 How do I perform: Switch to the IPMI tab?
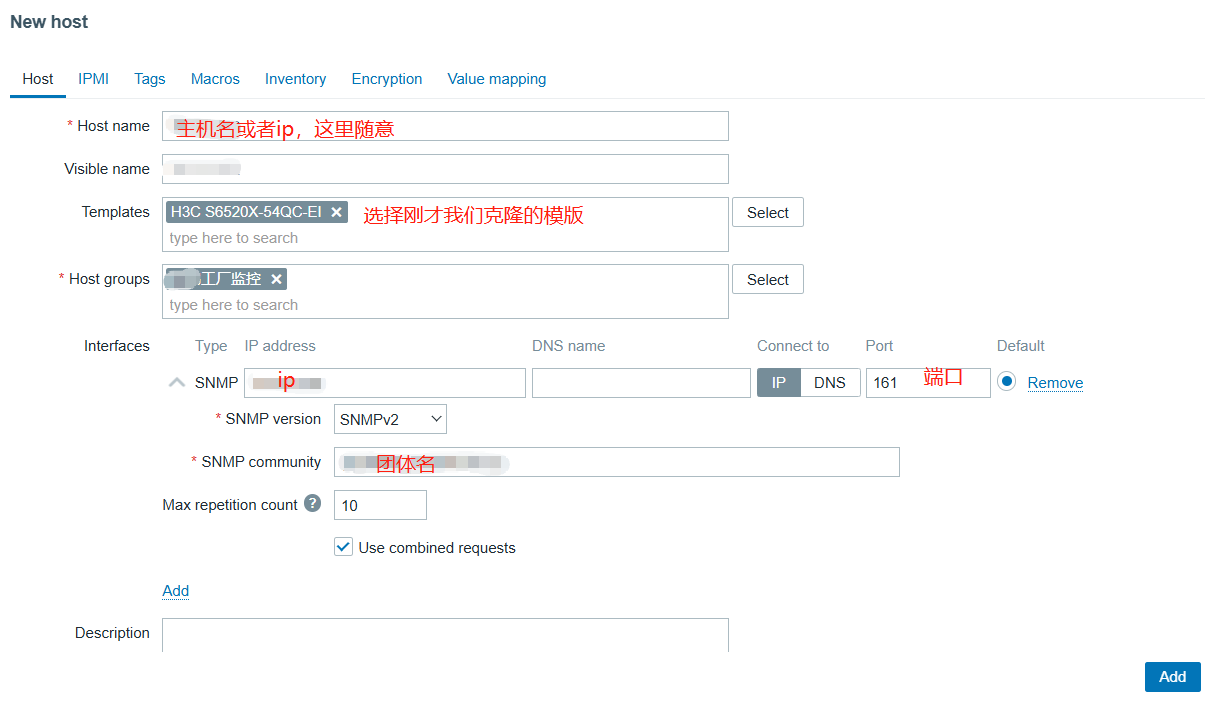tap(93, 79)
